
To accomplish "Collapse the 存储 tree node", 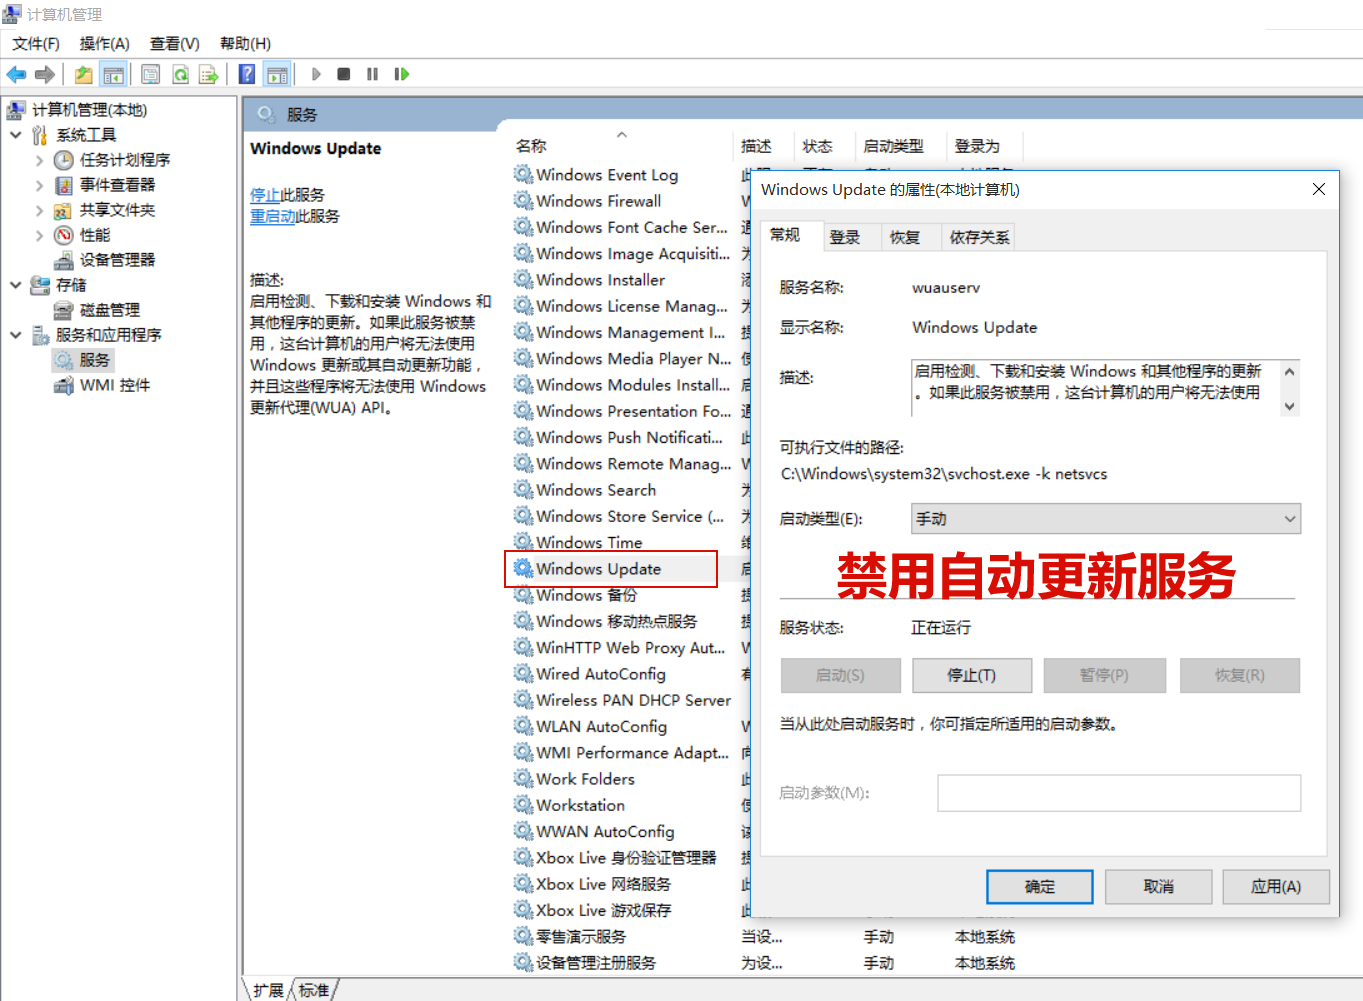I will [15, 285].
